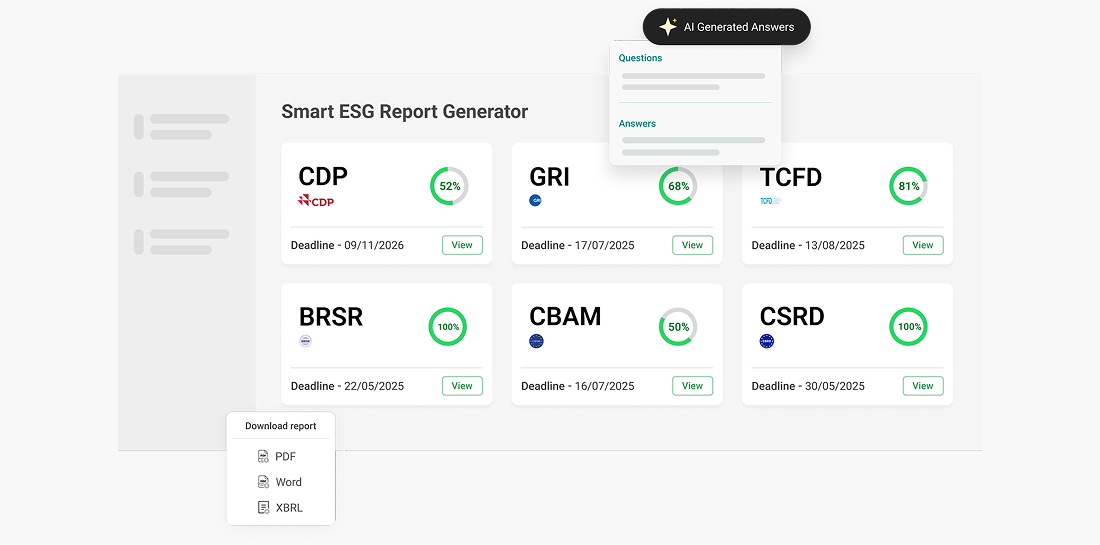Click the BRSR 100% progress ring
The image size is (1100, 545).
click(448, 327)
